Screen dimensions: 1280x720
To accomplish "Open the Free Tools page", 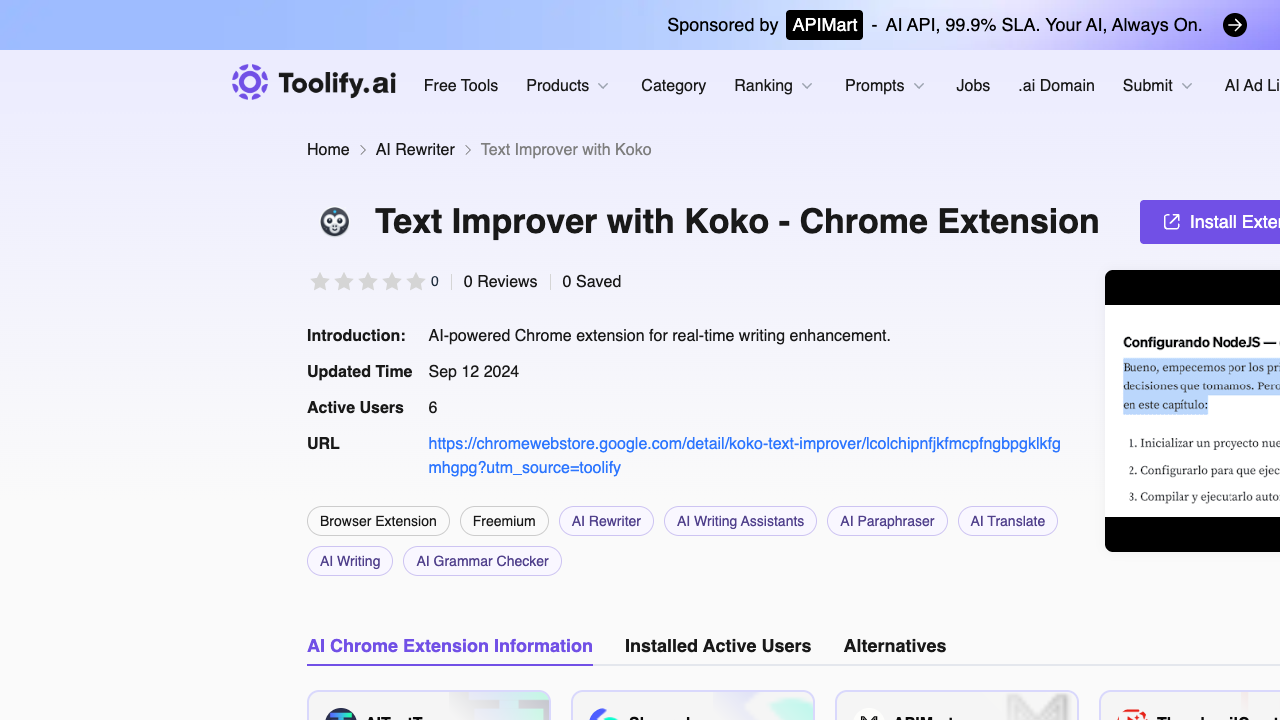I will pyautogui.click(x=461, y=86).
